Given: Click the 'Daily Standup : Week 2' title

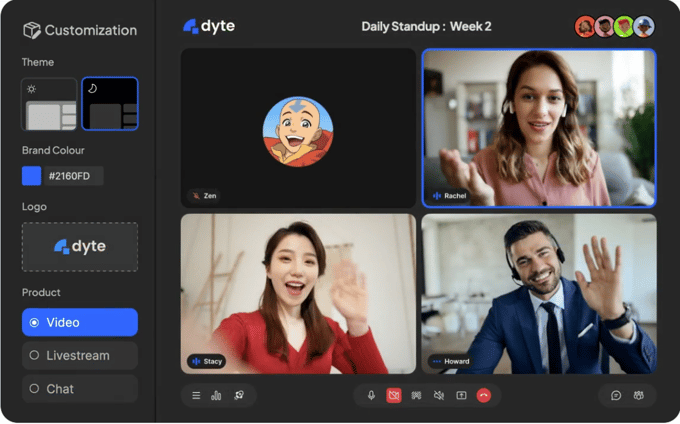Looking at the screenshot, I should click(426, 26).
